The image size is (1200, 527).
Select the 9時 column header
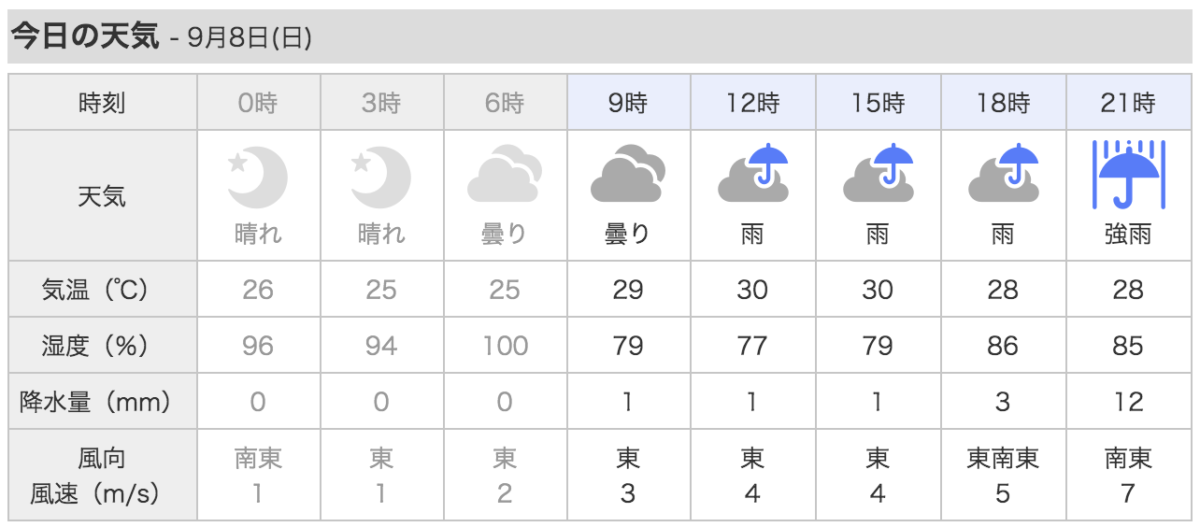point(628,102)
